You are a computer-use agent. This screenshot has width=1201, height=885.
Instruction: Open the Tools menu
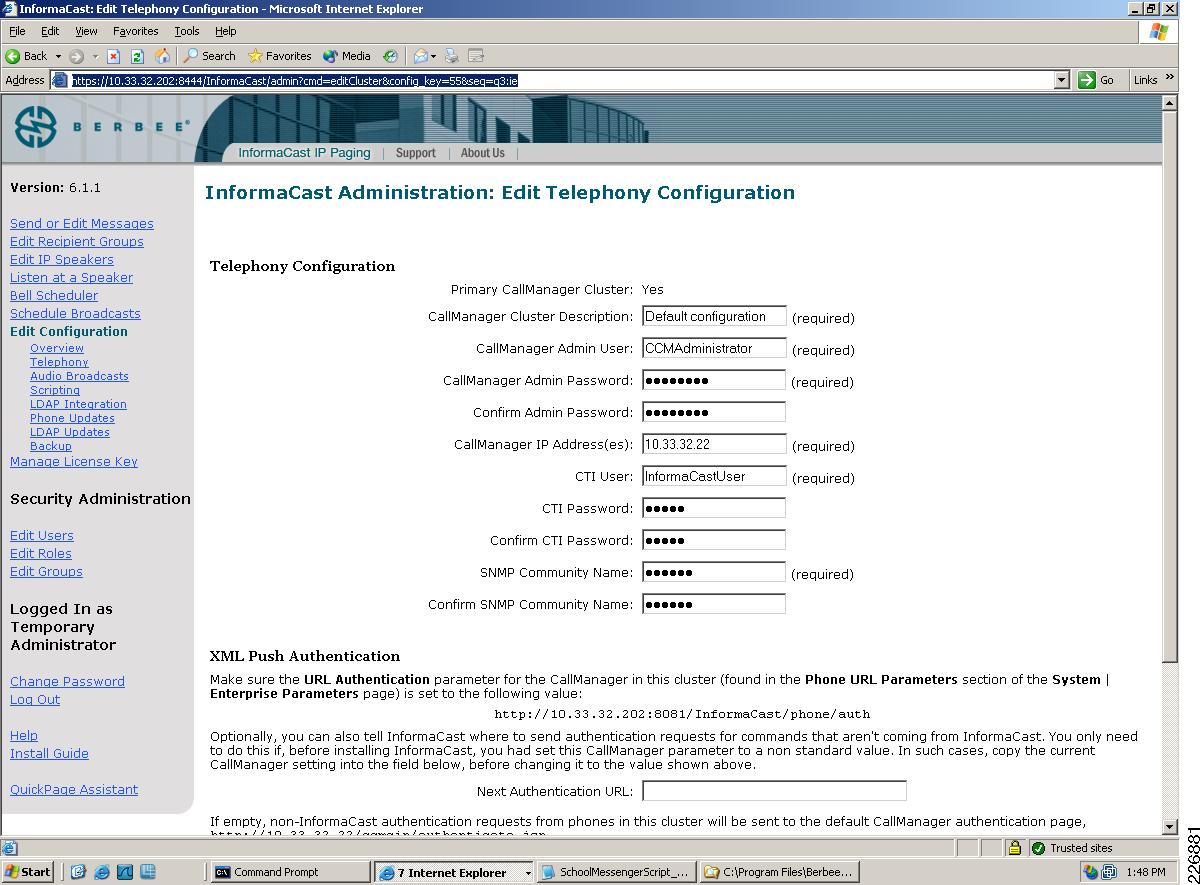click(187, 31)
